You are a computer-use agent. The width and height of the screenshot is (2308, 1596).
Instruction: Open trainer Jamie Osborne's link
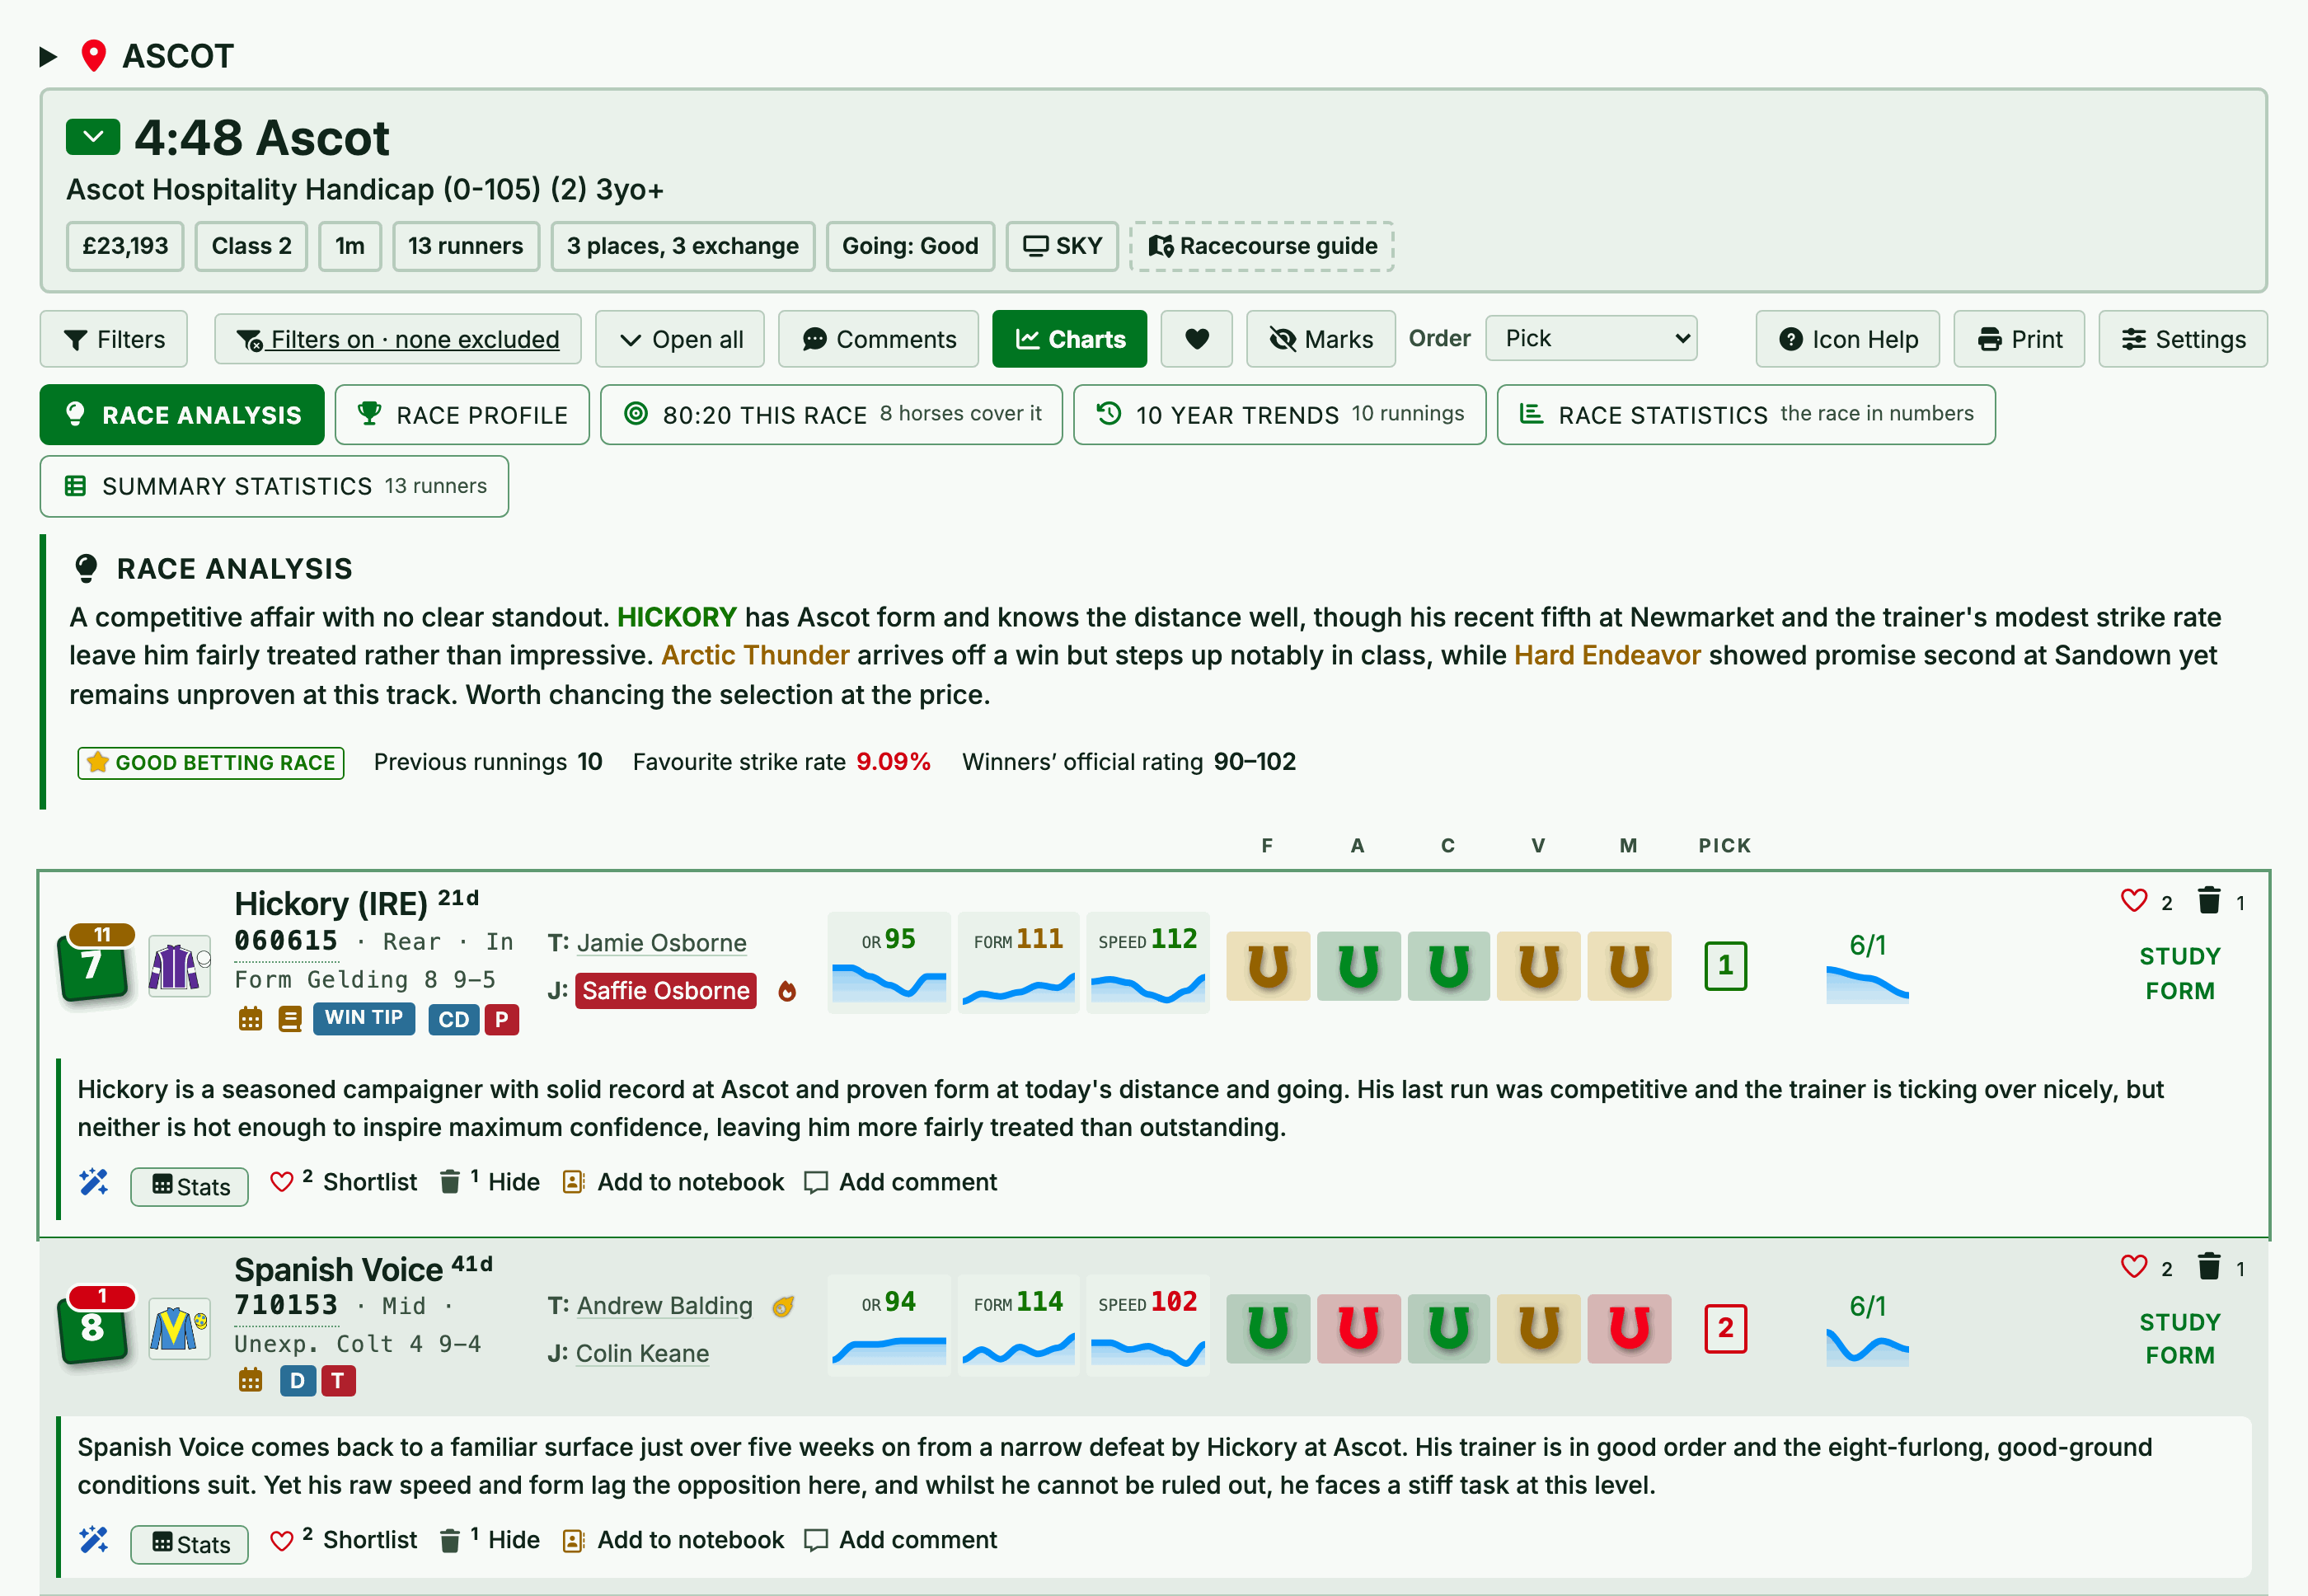tap(662, 943)
